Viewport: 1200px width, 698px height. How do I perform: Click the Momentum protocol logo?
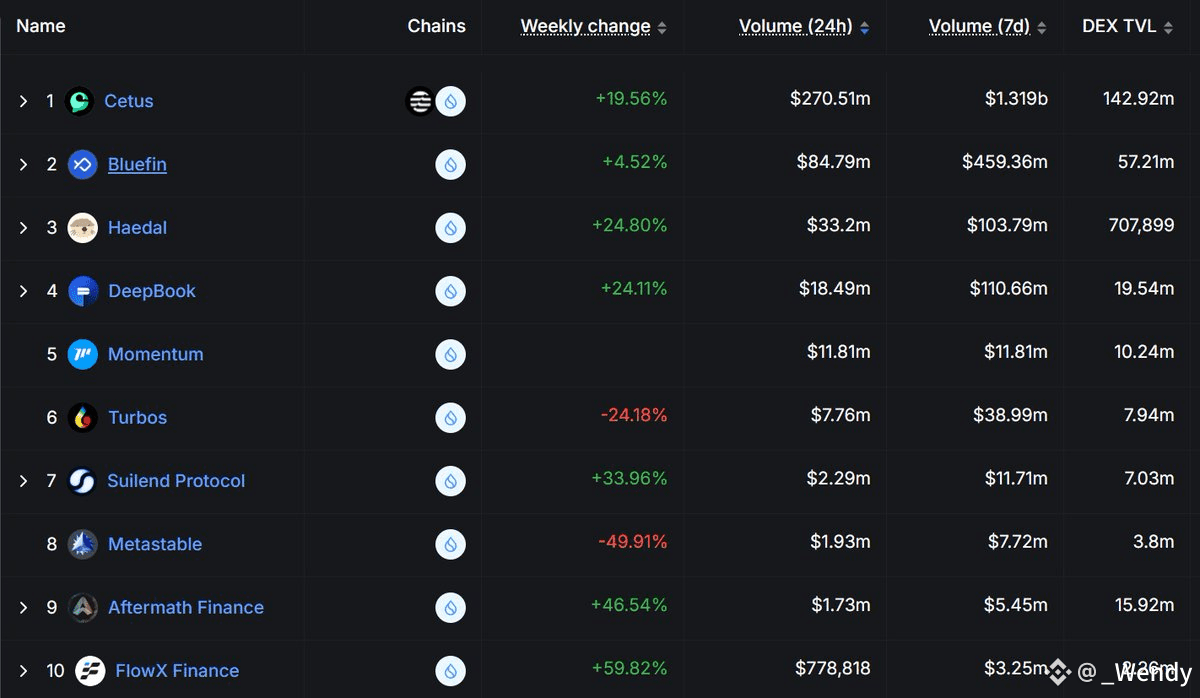point(82,354)
